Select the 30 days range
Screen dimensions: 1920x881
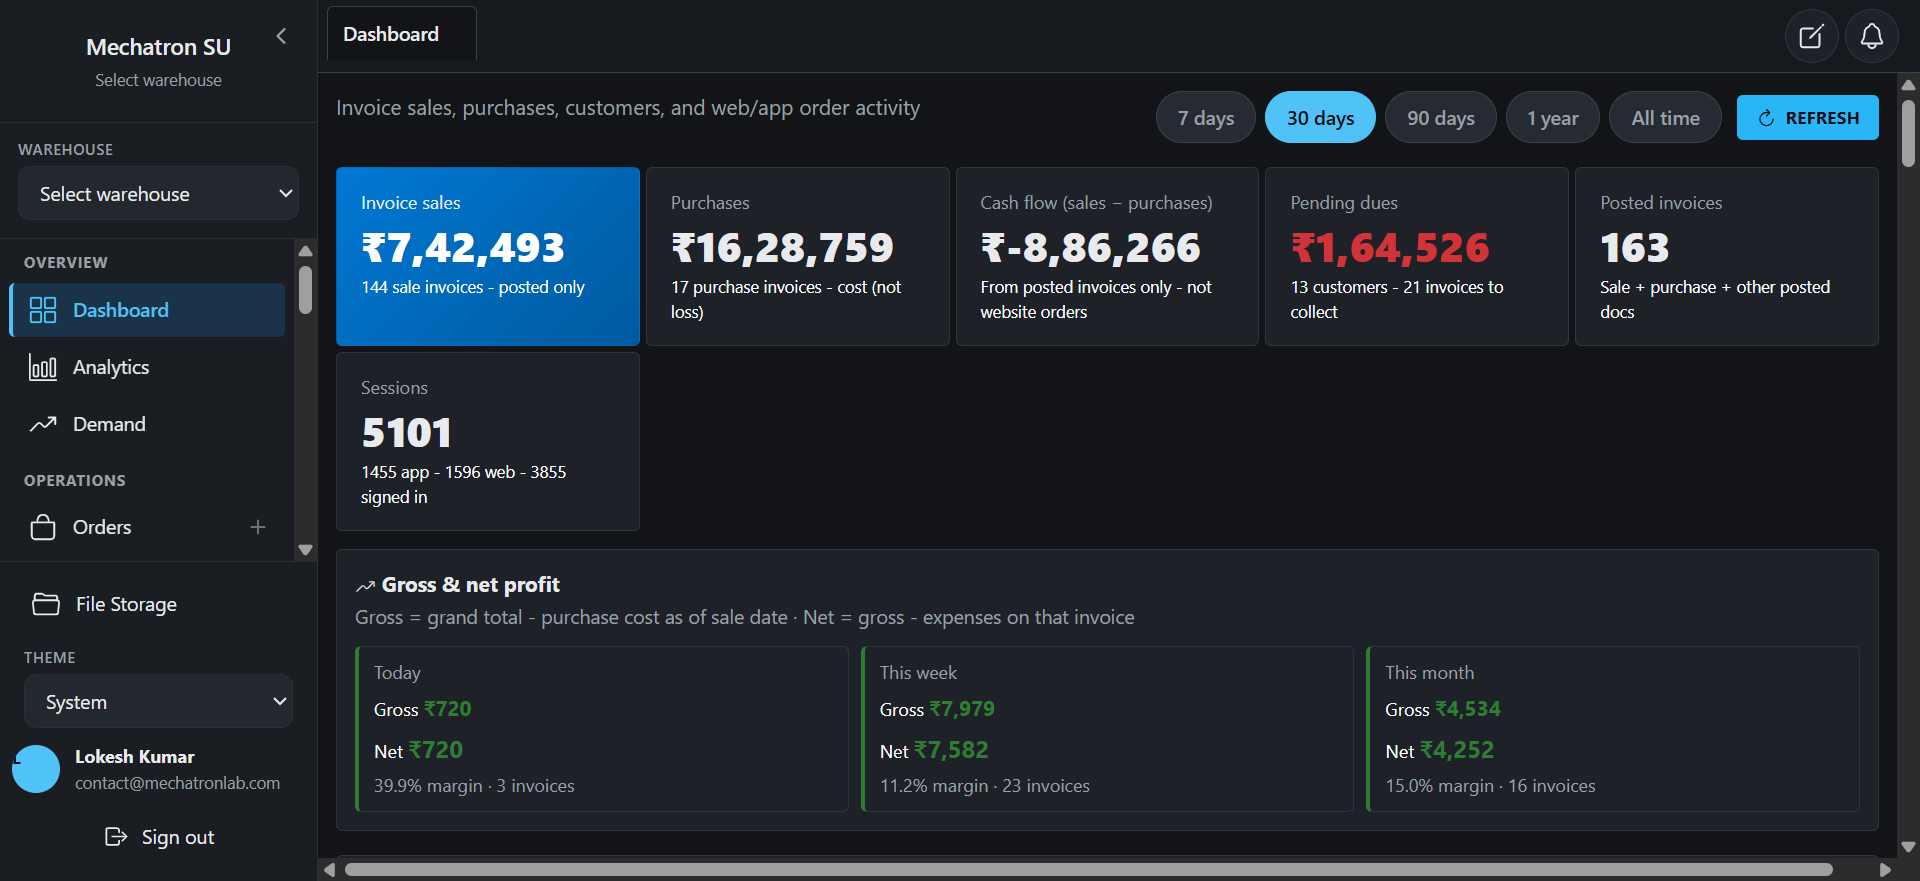click(x=1320, y=118)
